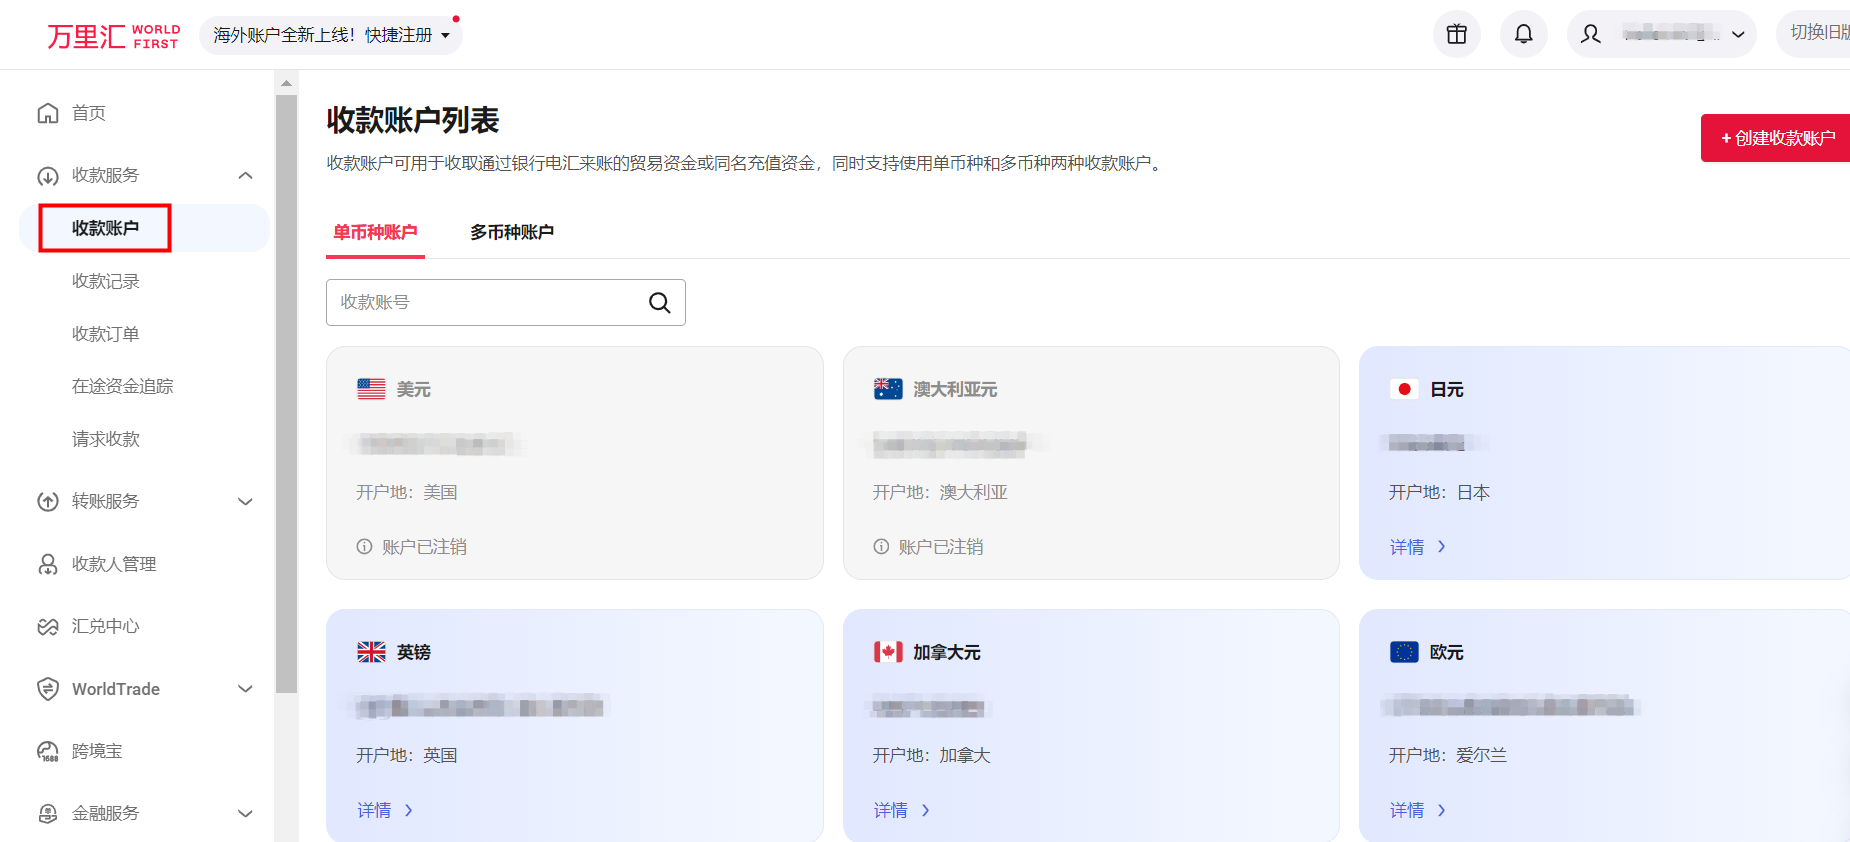Open the 海外账户全新上线 dropdown

331,35
